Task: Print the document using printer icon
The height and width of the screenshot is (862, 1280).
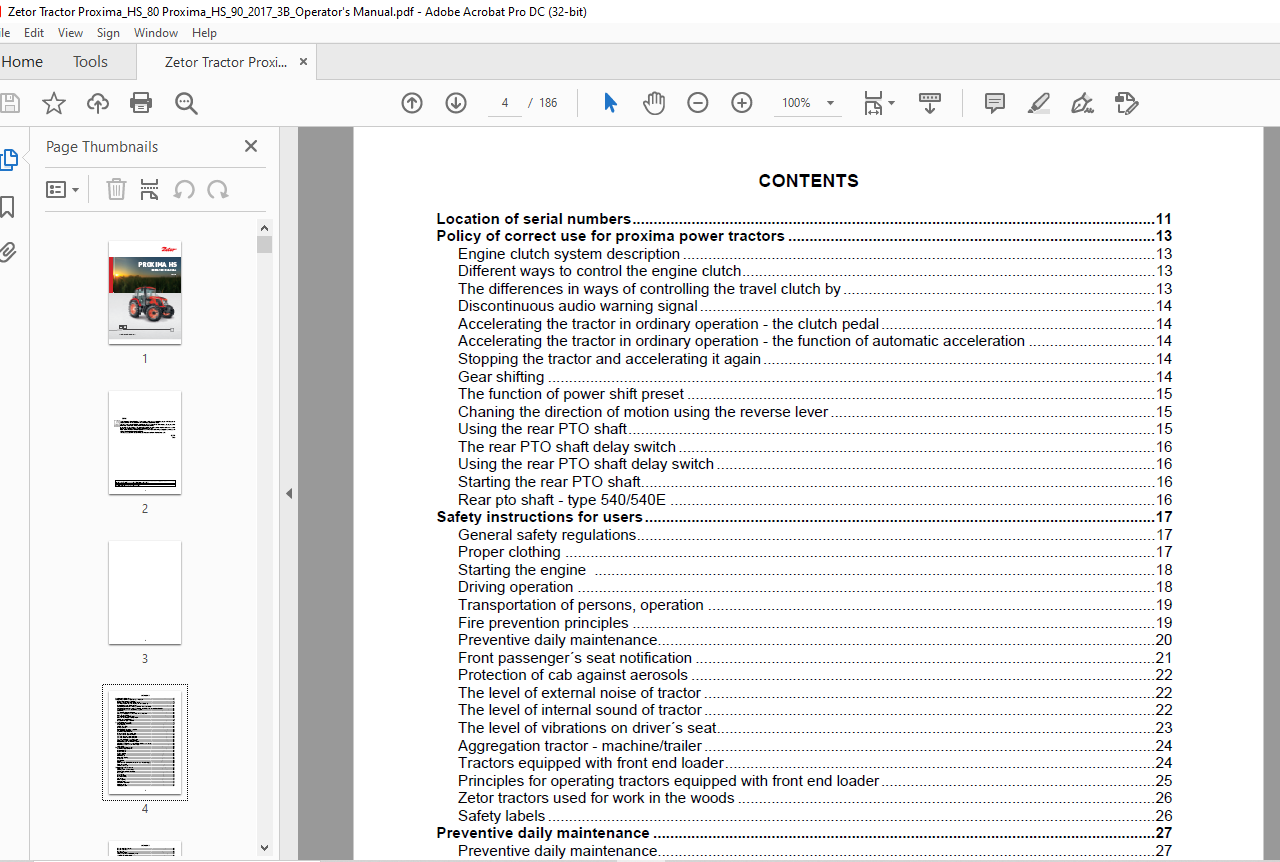Action: tap(141, 103)
